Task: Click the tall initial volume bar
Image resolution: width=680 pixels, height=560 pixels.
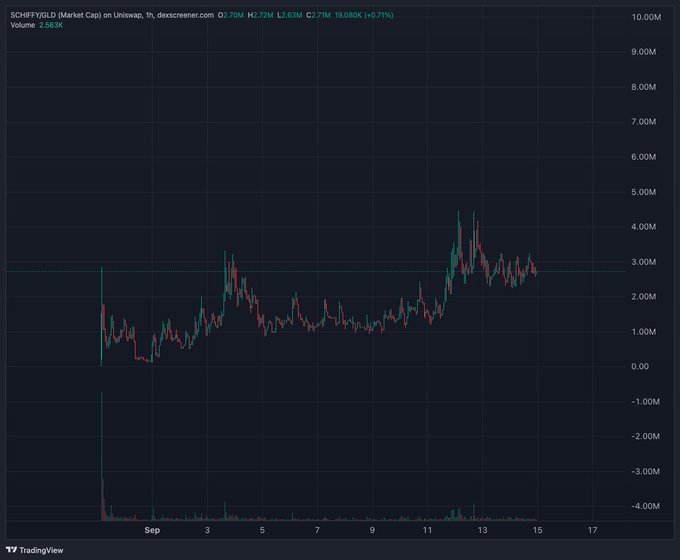Action: pyautogui.click(x=102, y=455)
